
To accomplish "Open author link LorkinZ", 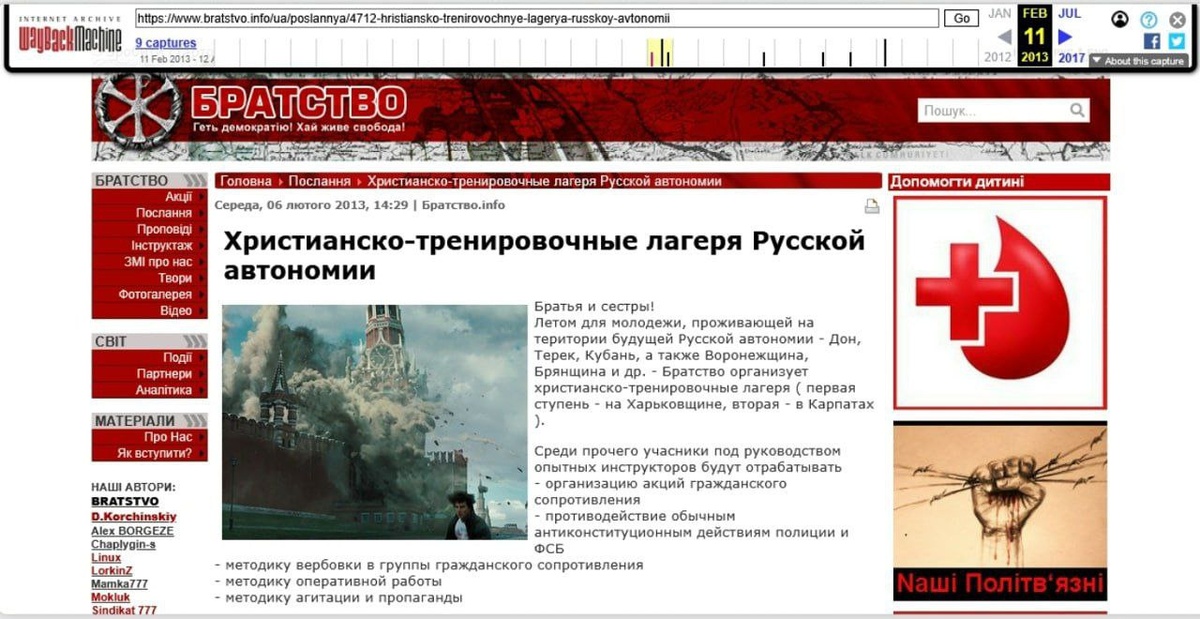I will (111, 571).
